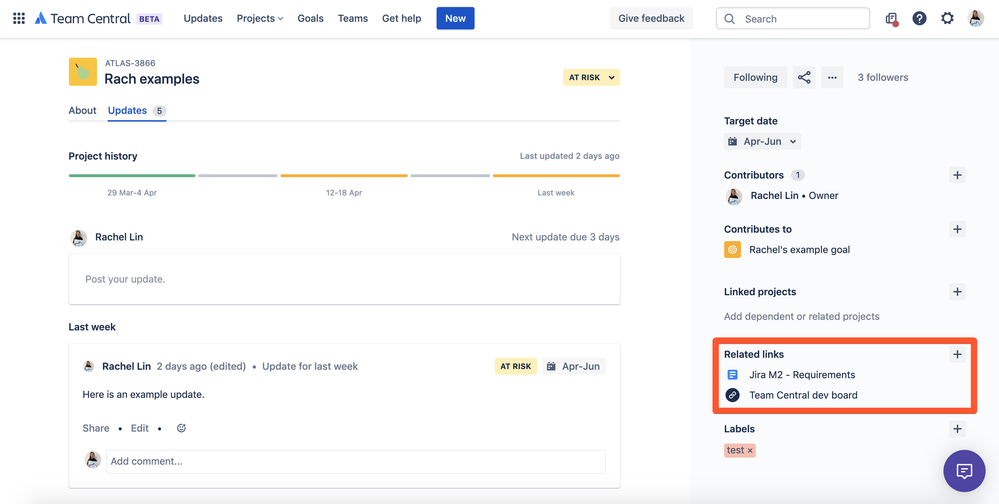Screen dimensions: 999x504
Task: Add an emoji reaction to the update
Action: pos(181,428)
